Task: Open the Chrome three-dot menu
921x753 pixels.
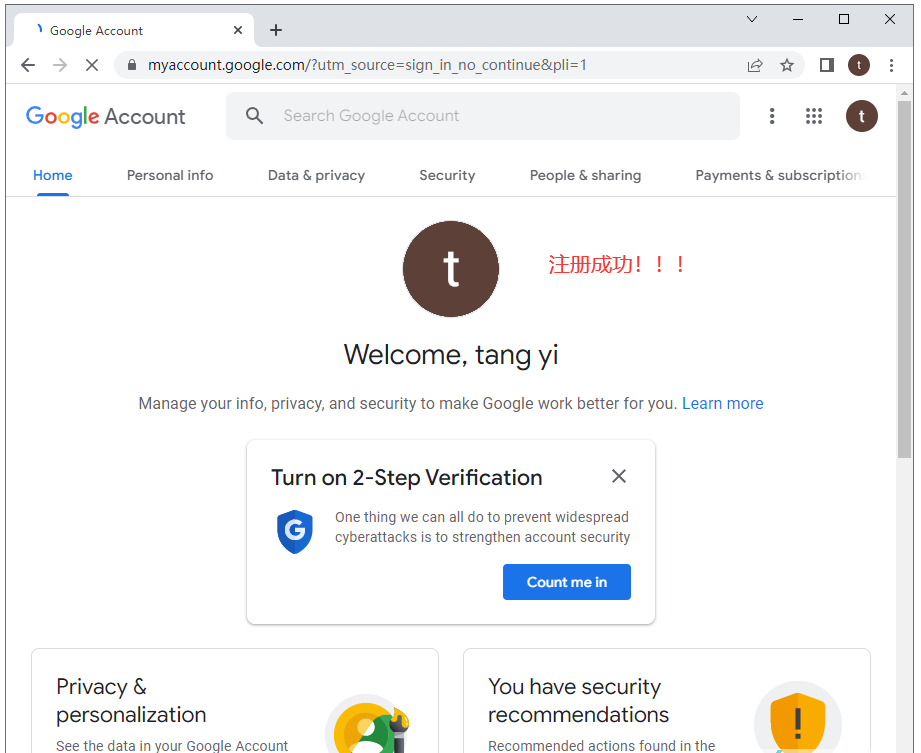Action: (891, 65)
